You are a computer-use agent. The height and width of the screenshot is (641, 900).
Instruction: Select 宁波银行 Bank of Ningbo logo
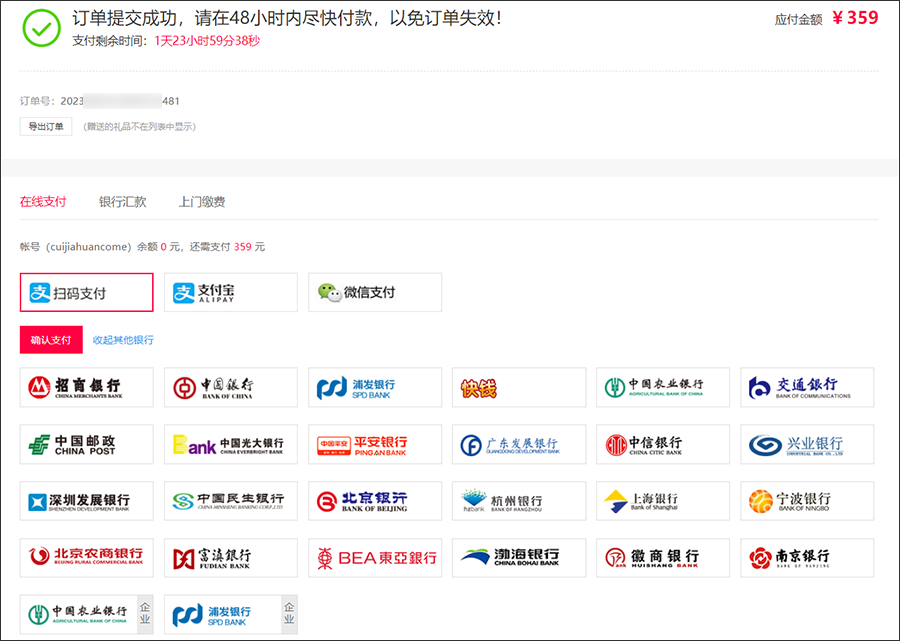pyautogui.click(x=807, y=501)
